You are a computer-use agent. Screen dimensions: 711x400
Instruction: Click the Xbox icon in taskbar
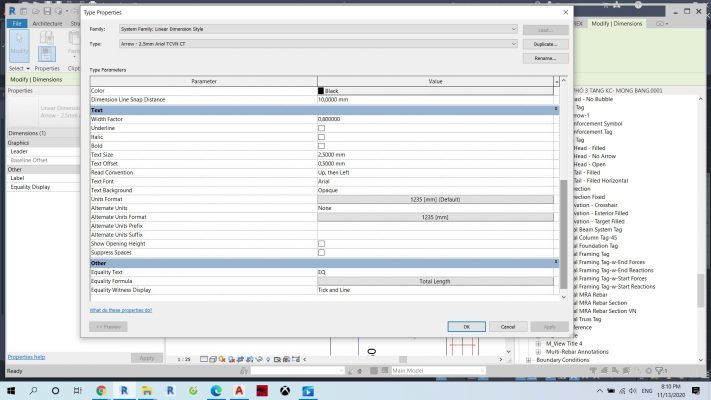pyautogui.click(x=285, y=390)
